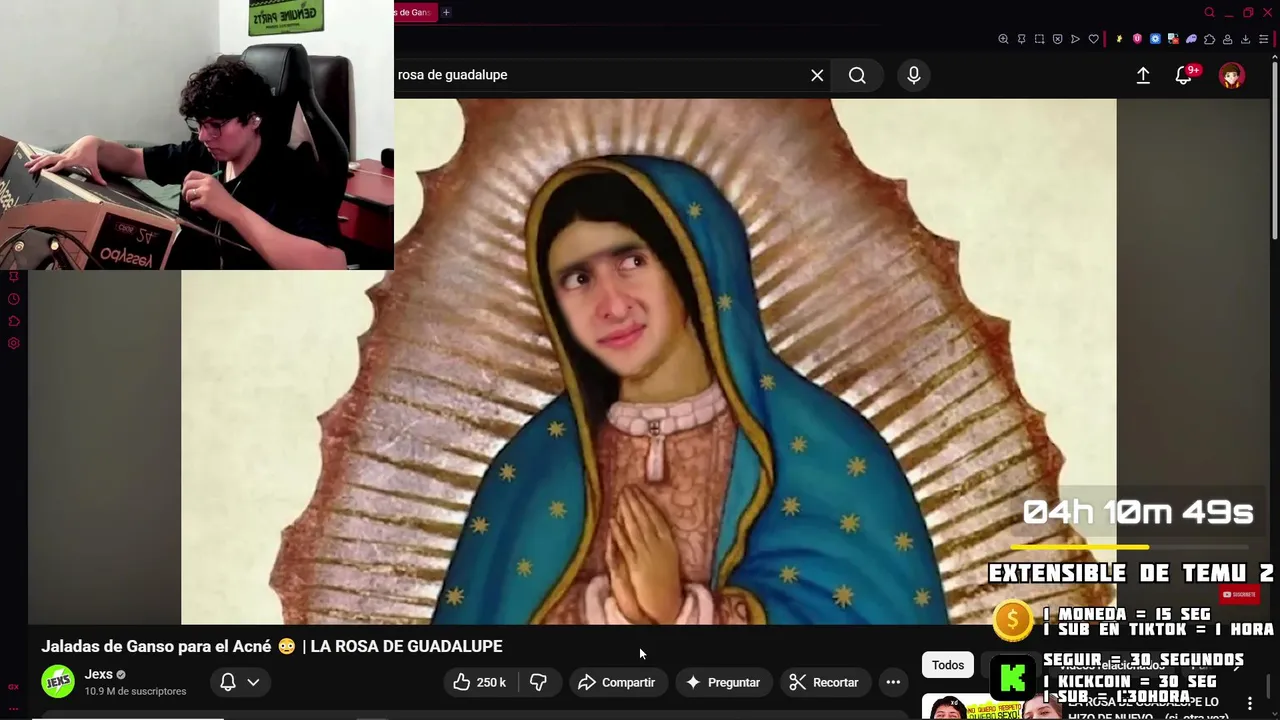Viewport: 1280px width, 720px height.
Task: Dislike the video with thumbs-down
Action: pos(539,682)
